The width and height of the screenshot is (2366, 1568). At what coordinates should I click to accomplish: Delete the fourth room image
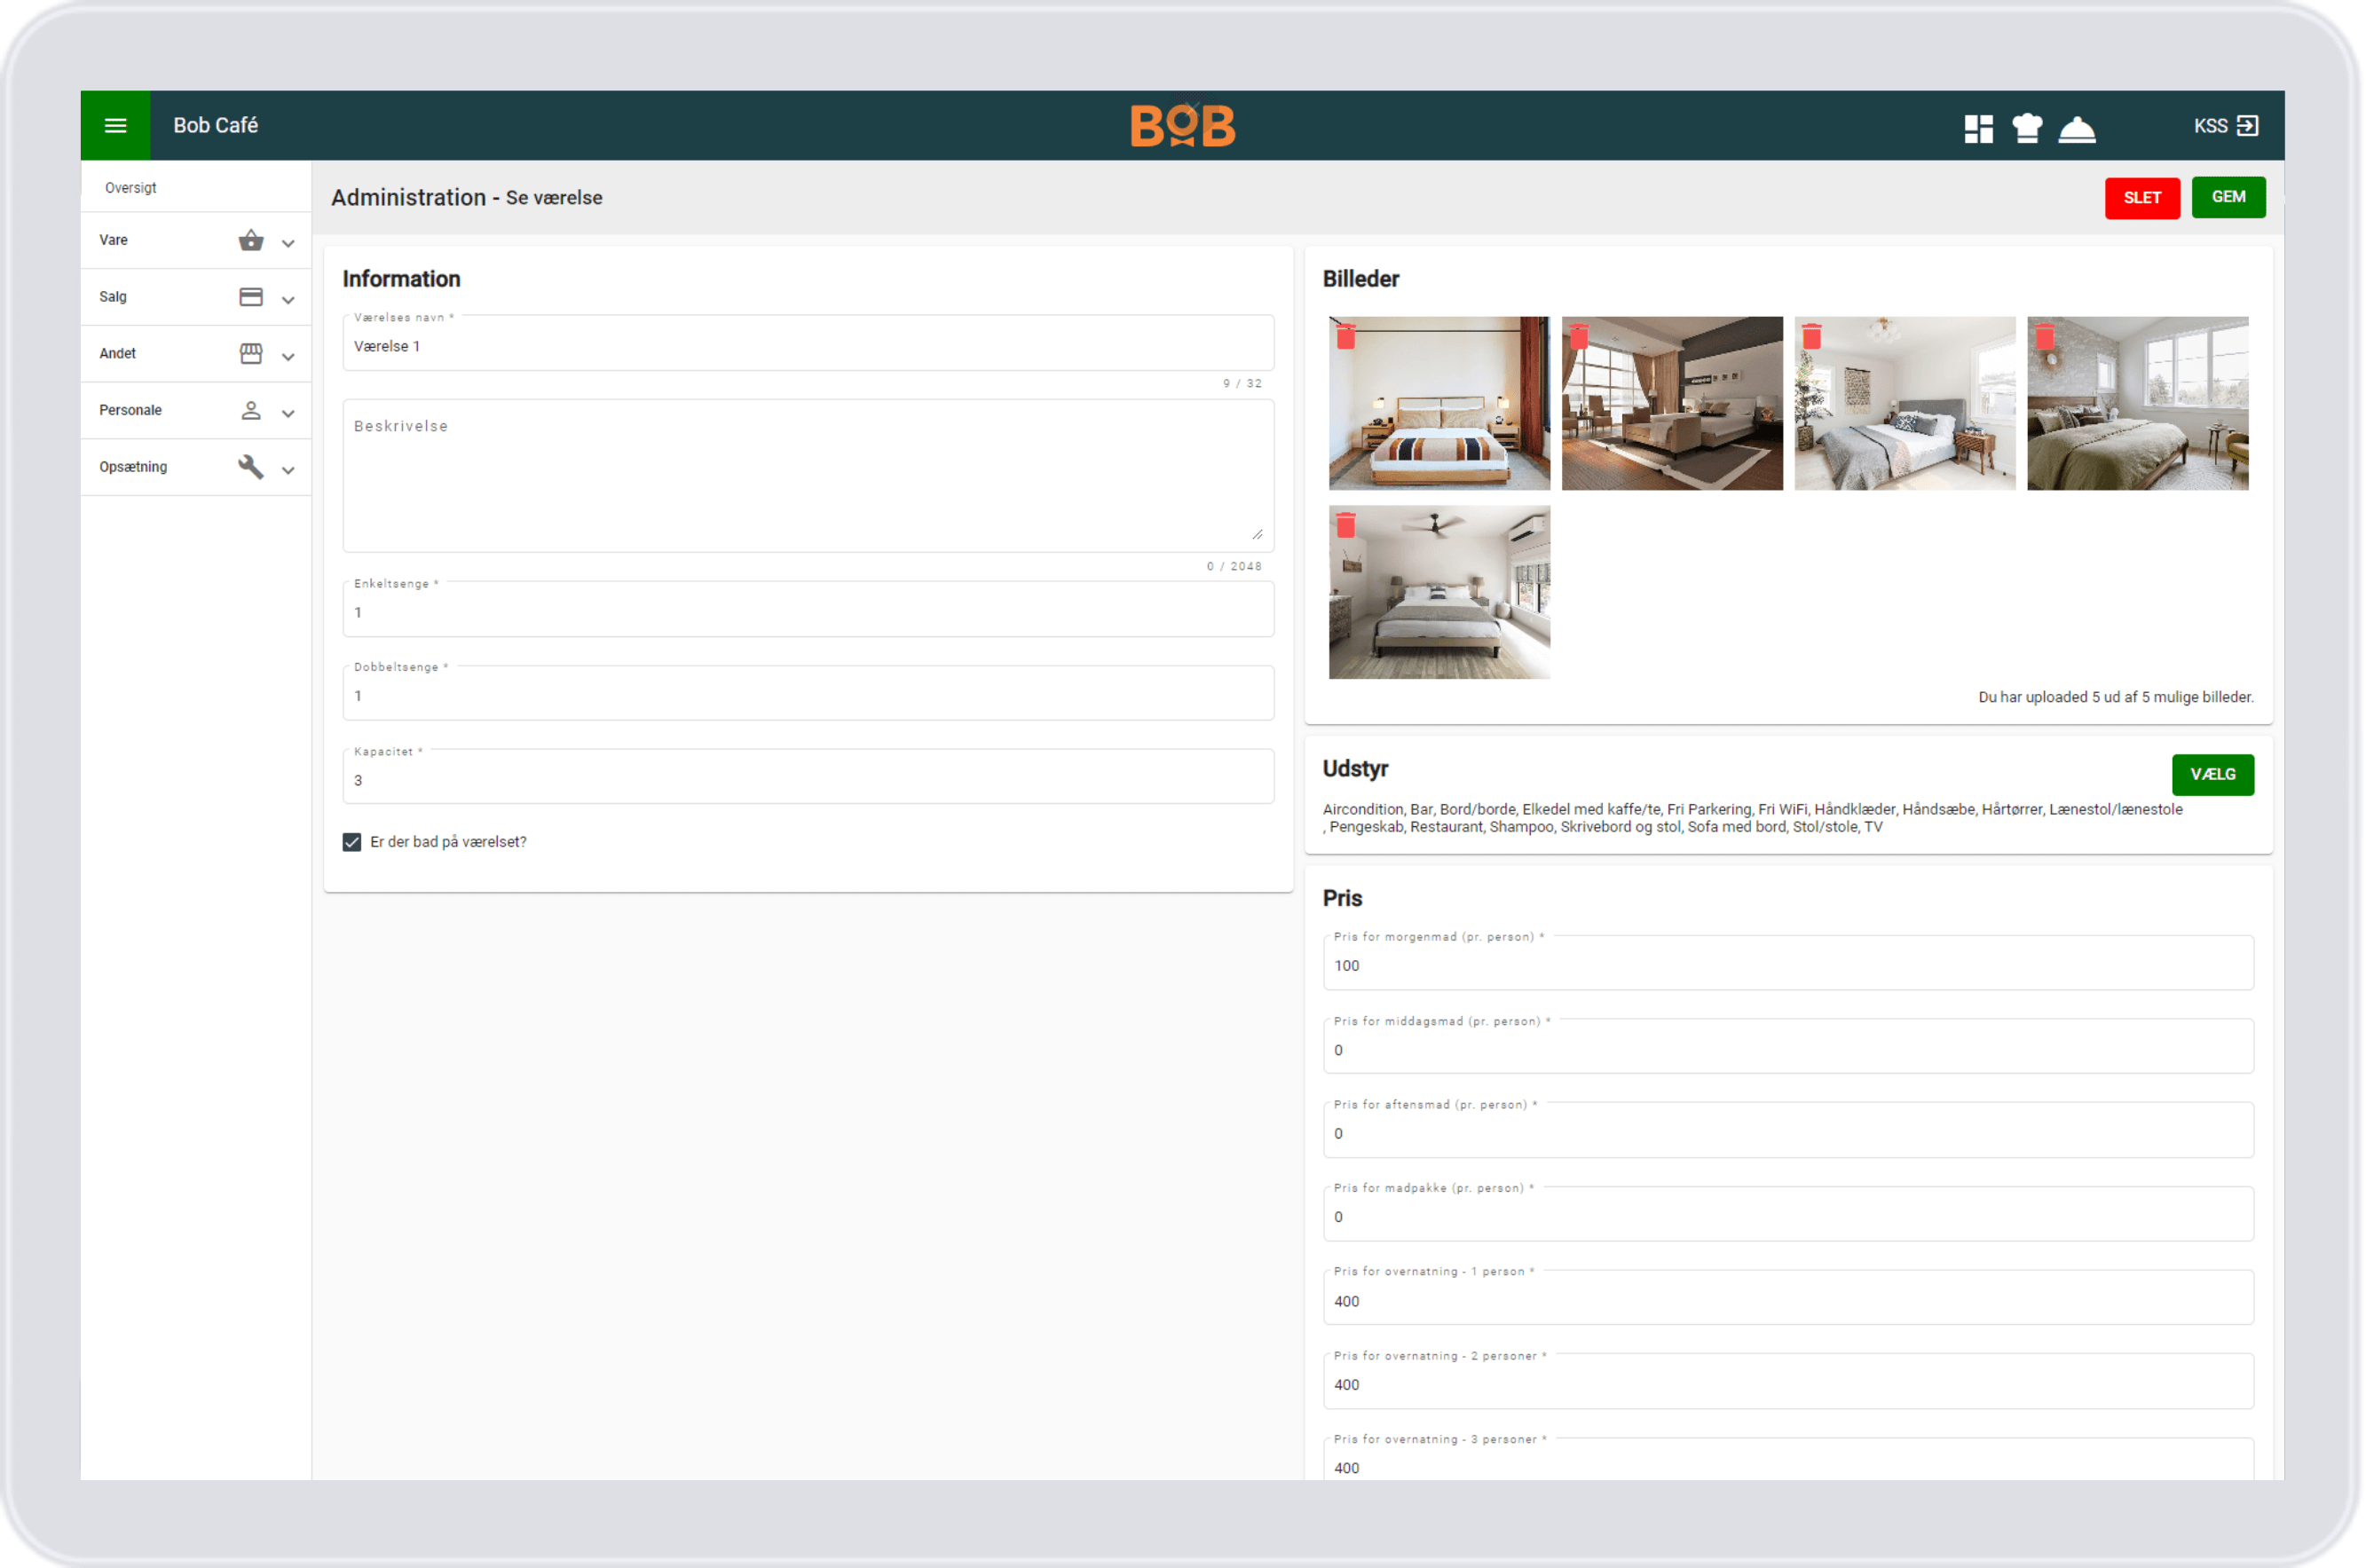[2044, 336]
